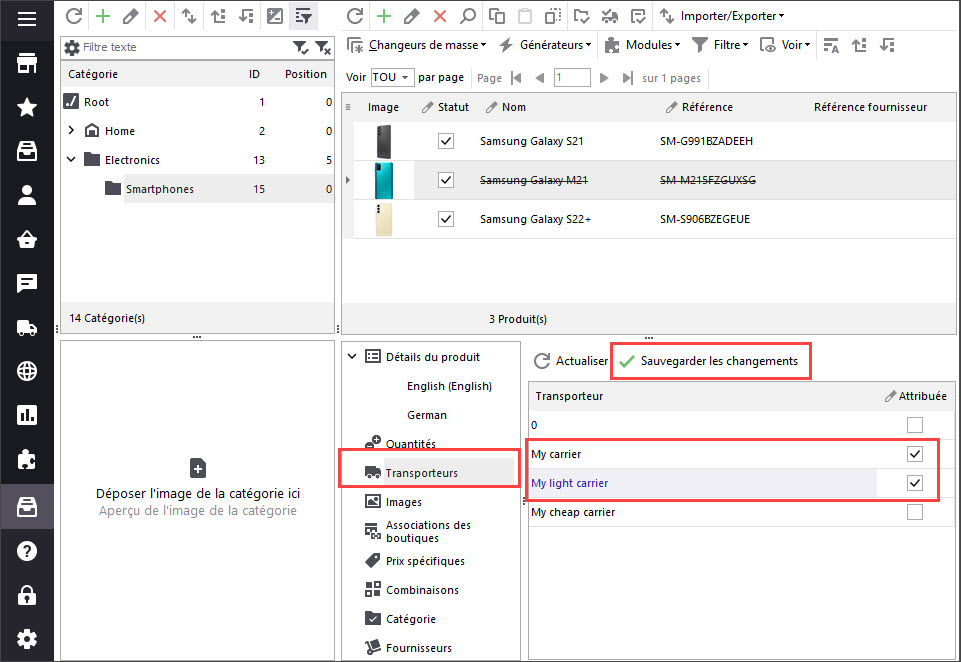The width and height of the screenshot is (961, 662).
Task: Toggle status checkbox for Samsung Galaxy S22+
Action: pos(446,219)
